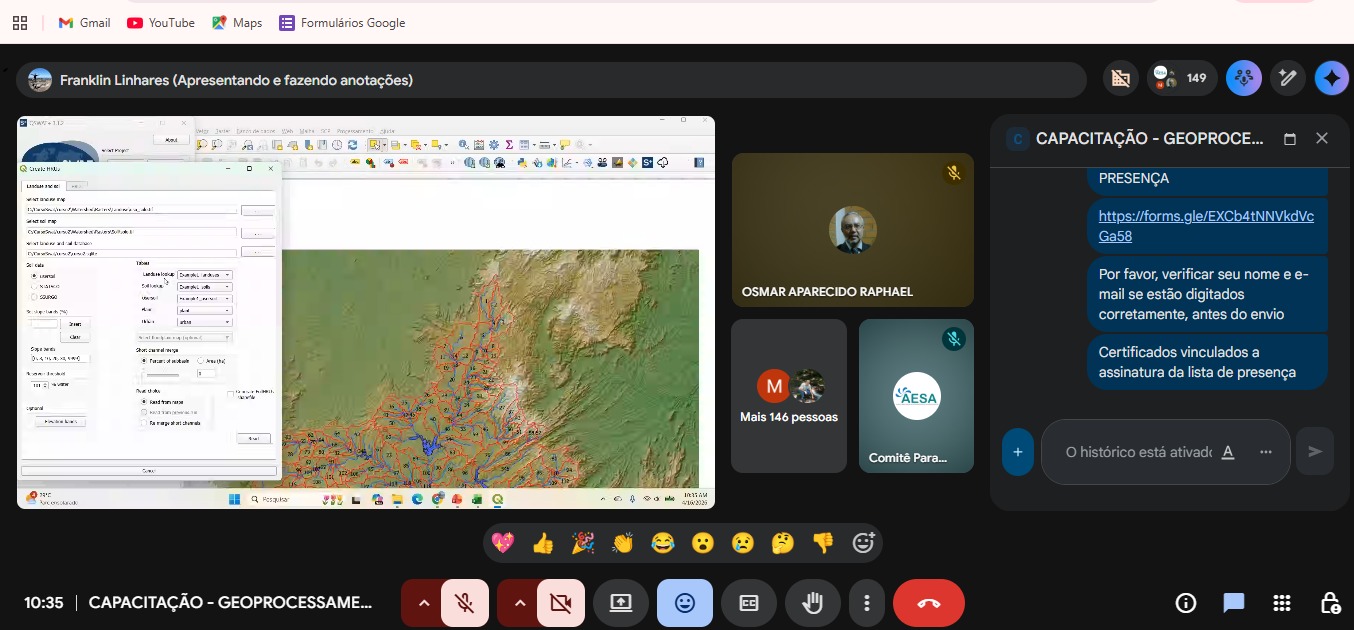Turn on the camera

point(560,603)
